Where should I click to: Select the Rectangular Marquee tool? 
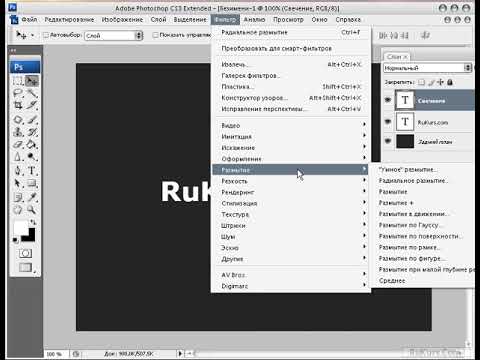coord(18,81)
